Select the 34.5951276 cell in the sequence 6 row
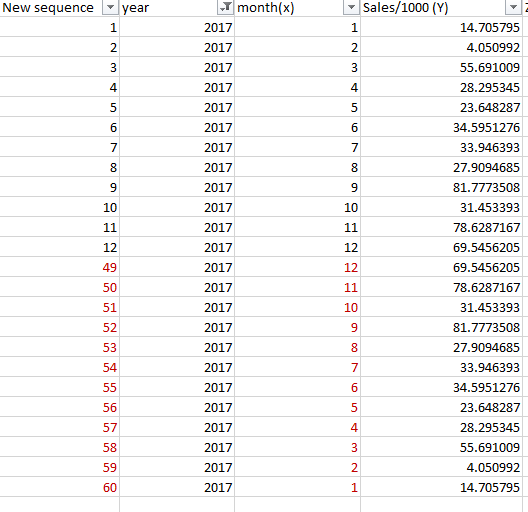Image resolution: width=528 pixels, height=512 pixels. point(441,127)
